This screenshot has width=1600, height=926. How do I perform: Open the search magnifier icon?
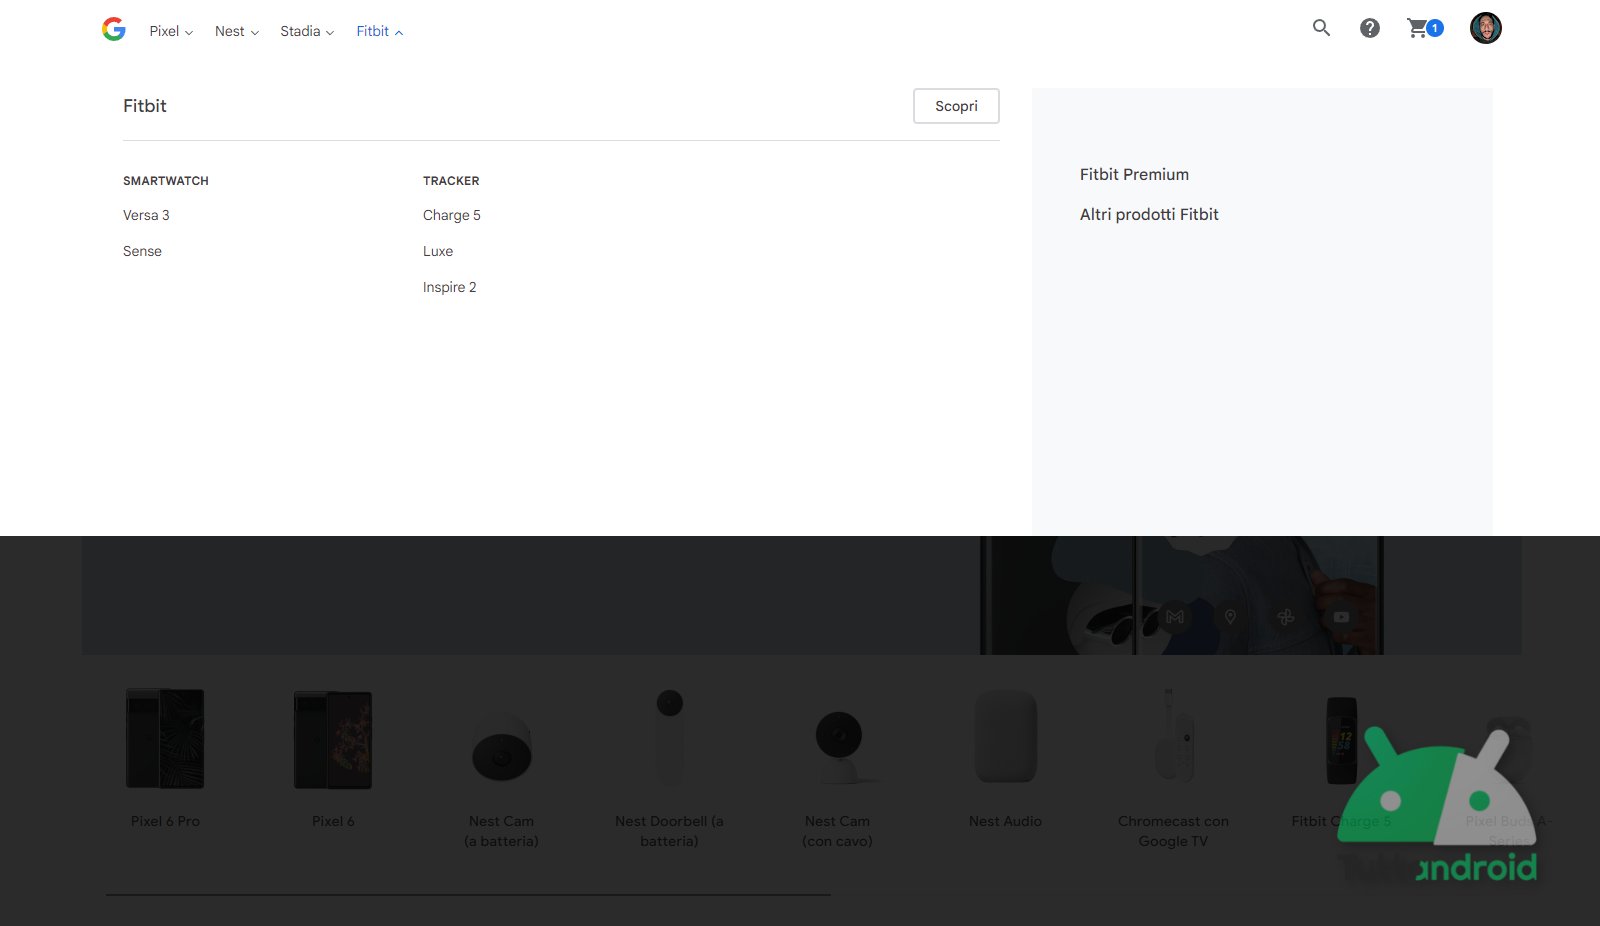point(1321,28)
